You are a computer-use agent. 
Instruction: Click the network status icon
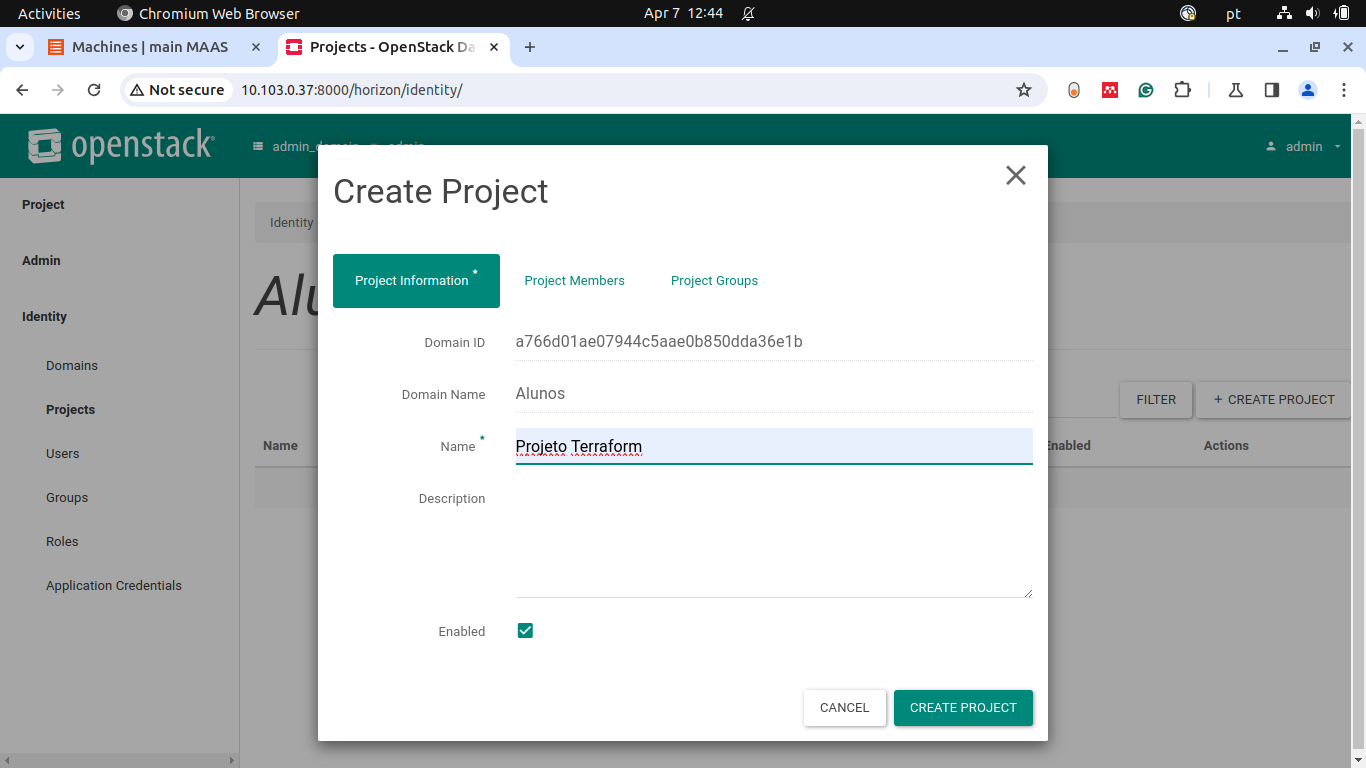[1285, 13]
